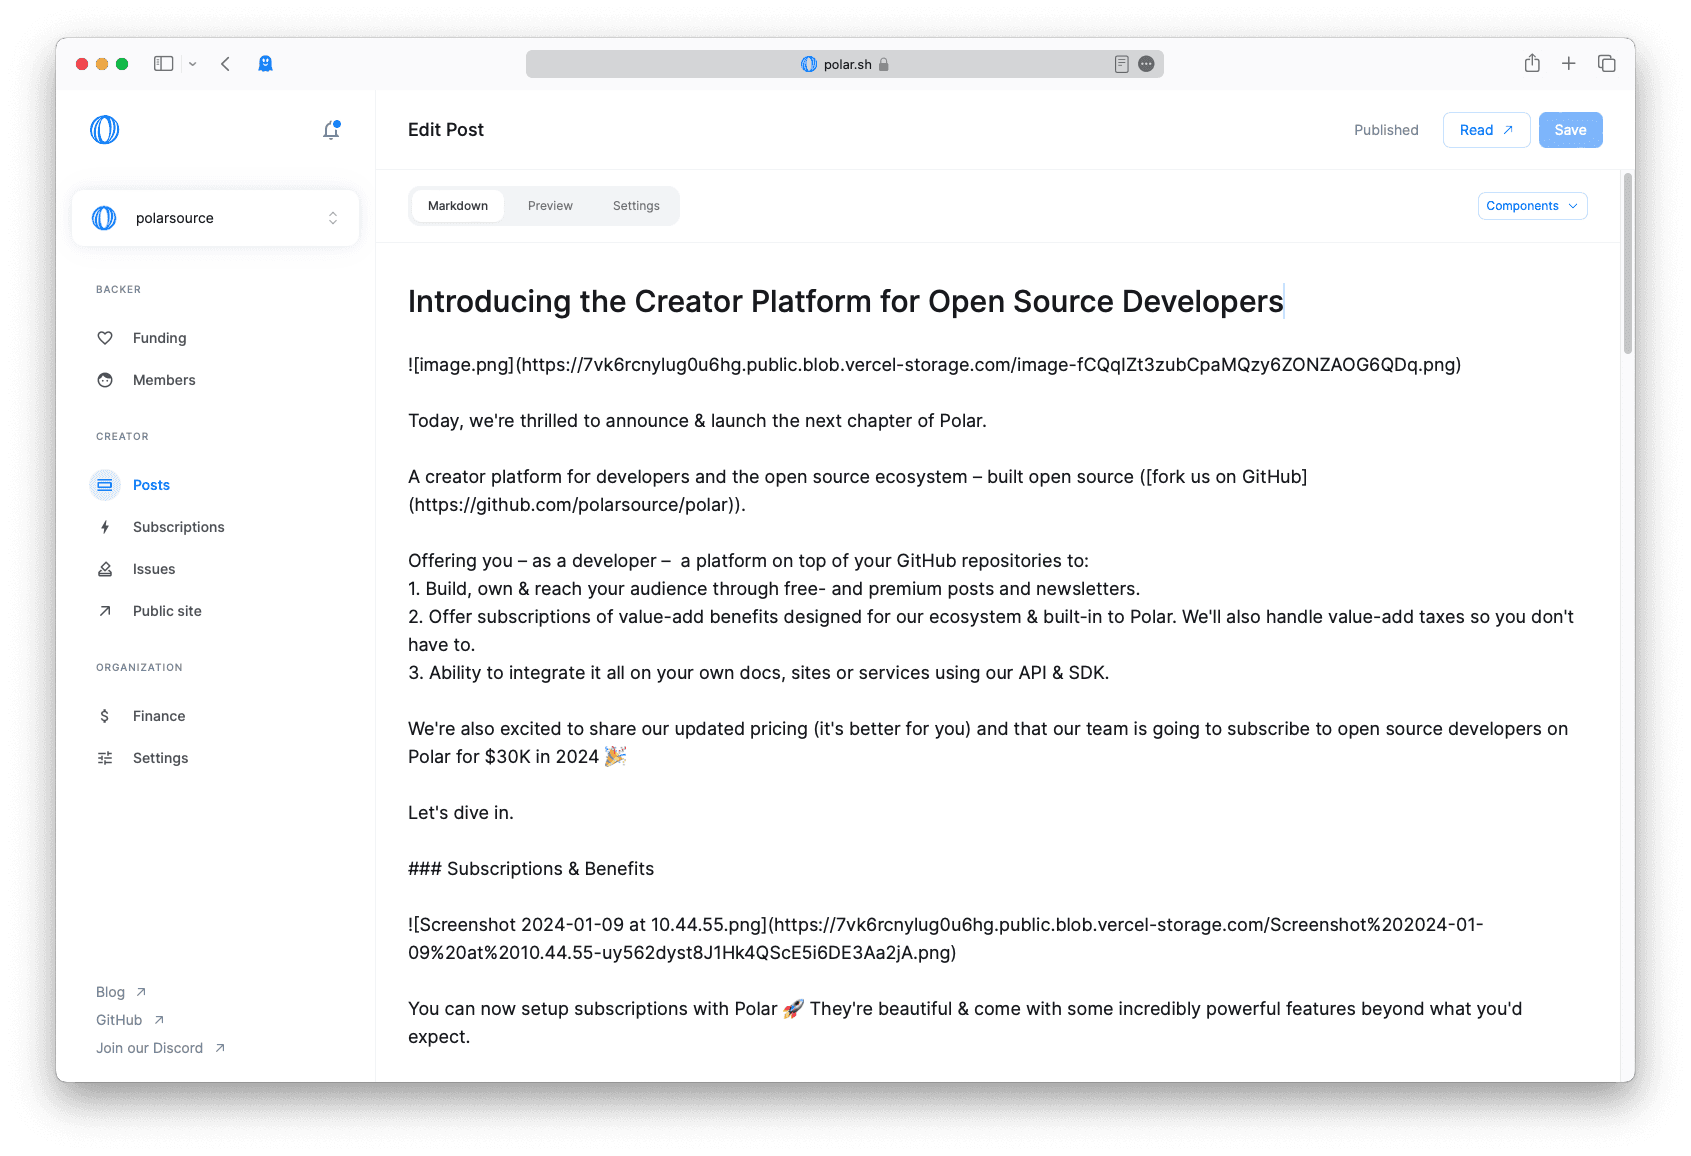The width and height of the screenshot is (1691, 1156).
Task: Click the Finance dollar icon
Action: (x=105, y=716)
